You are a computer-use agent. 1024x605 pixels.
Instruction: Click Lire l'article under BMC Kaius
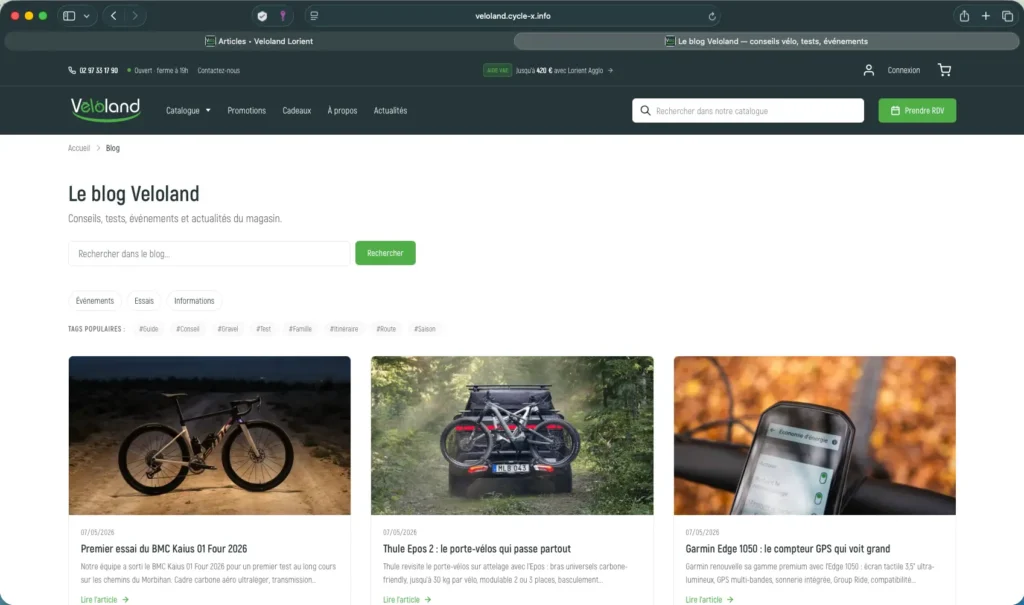(104, 599)
